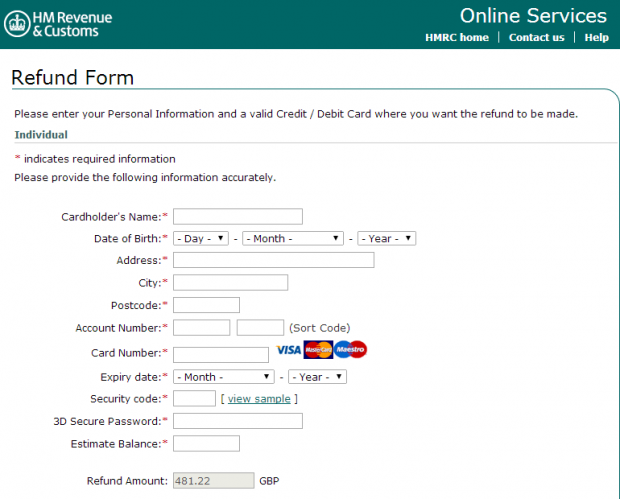Select the Postcode text field
620x499 pixels.
(206, 305)
